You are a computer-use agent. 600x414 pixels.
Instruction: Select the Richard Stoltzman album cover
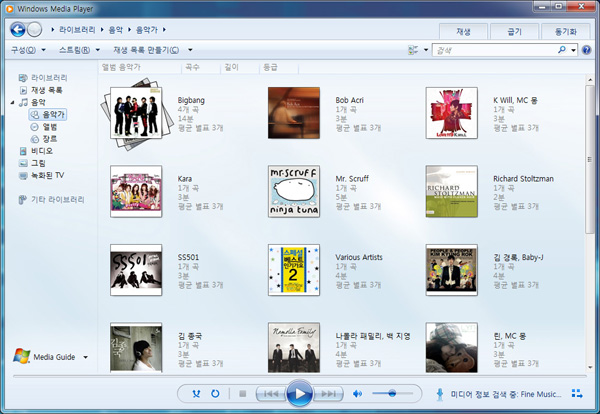(452, 191)
